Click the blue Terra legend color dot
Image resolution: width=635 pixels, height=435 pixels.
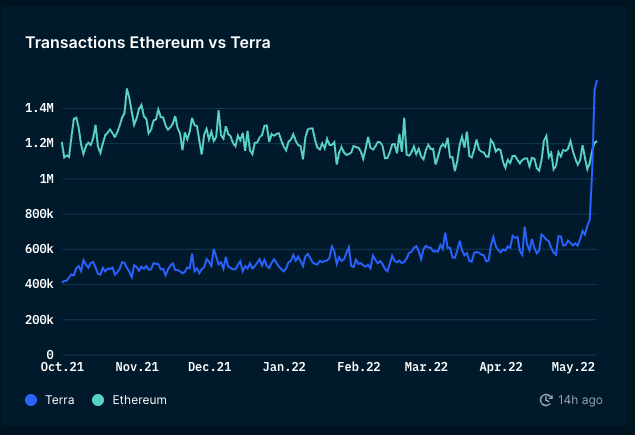tap(31, 400)
